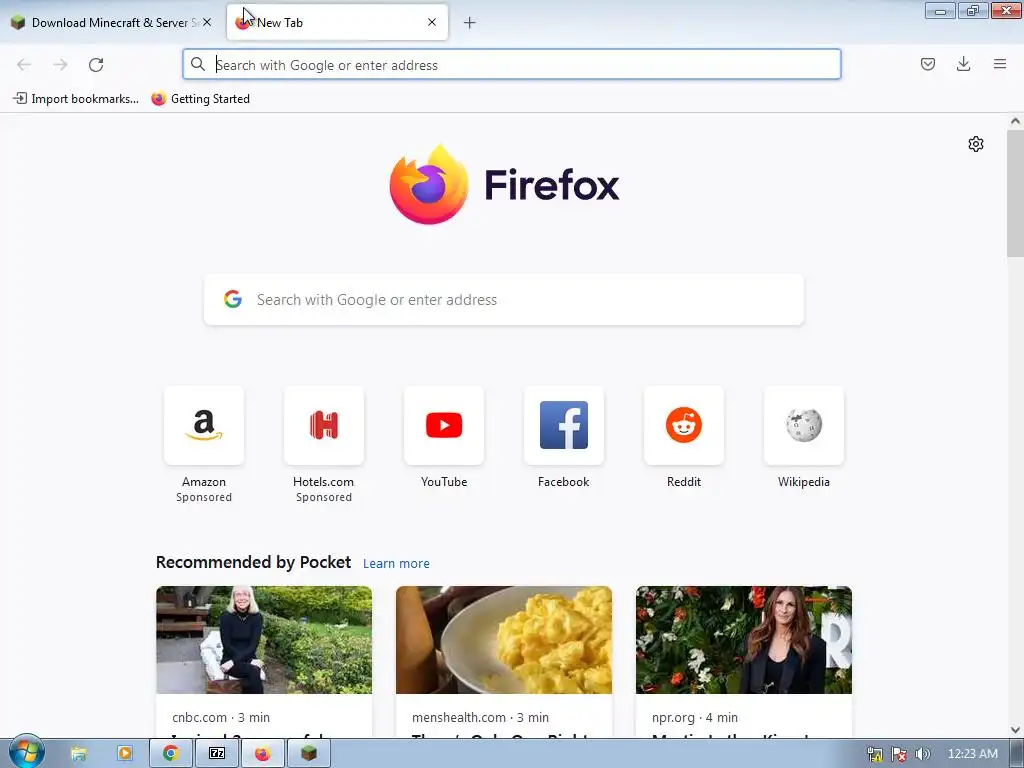This screenshot has width=1024, height=768.
Task: Go back using the back arrow
Action: pos(24,65)
